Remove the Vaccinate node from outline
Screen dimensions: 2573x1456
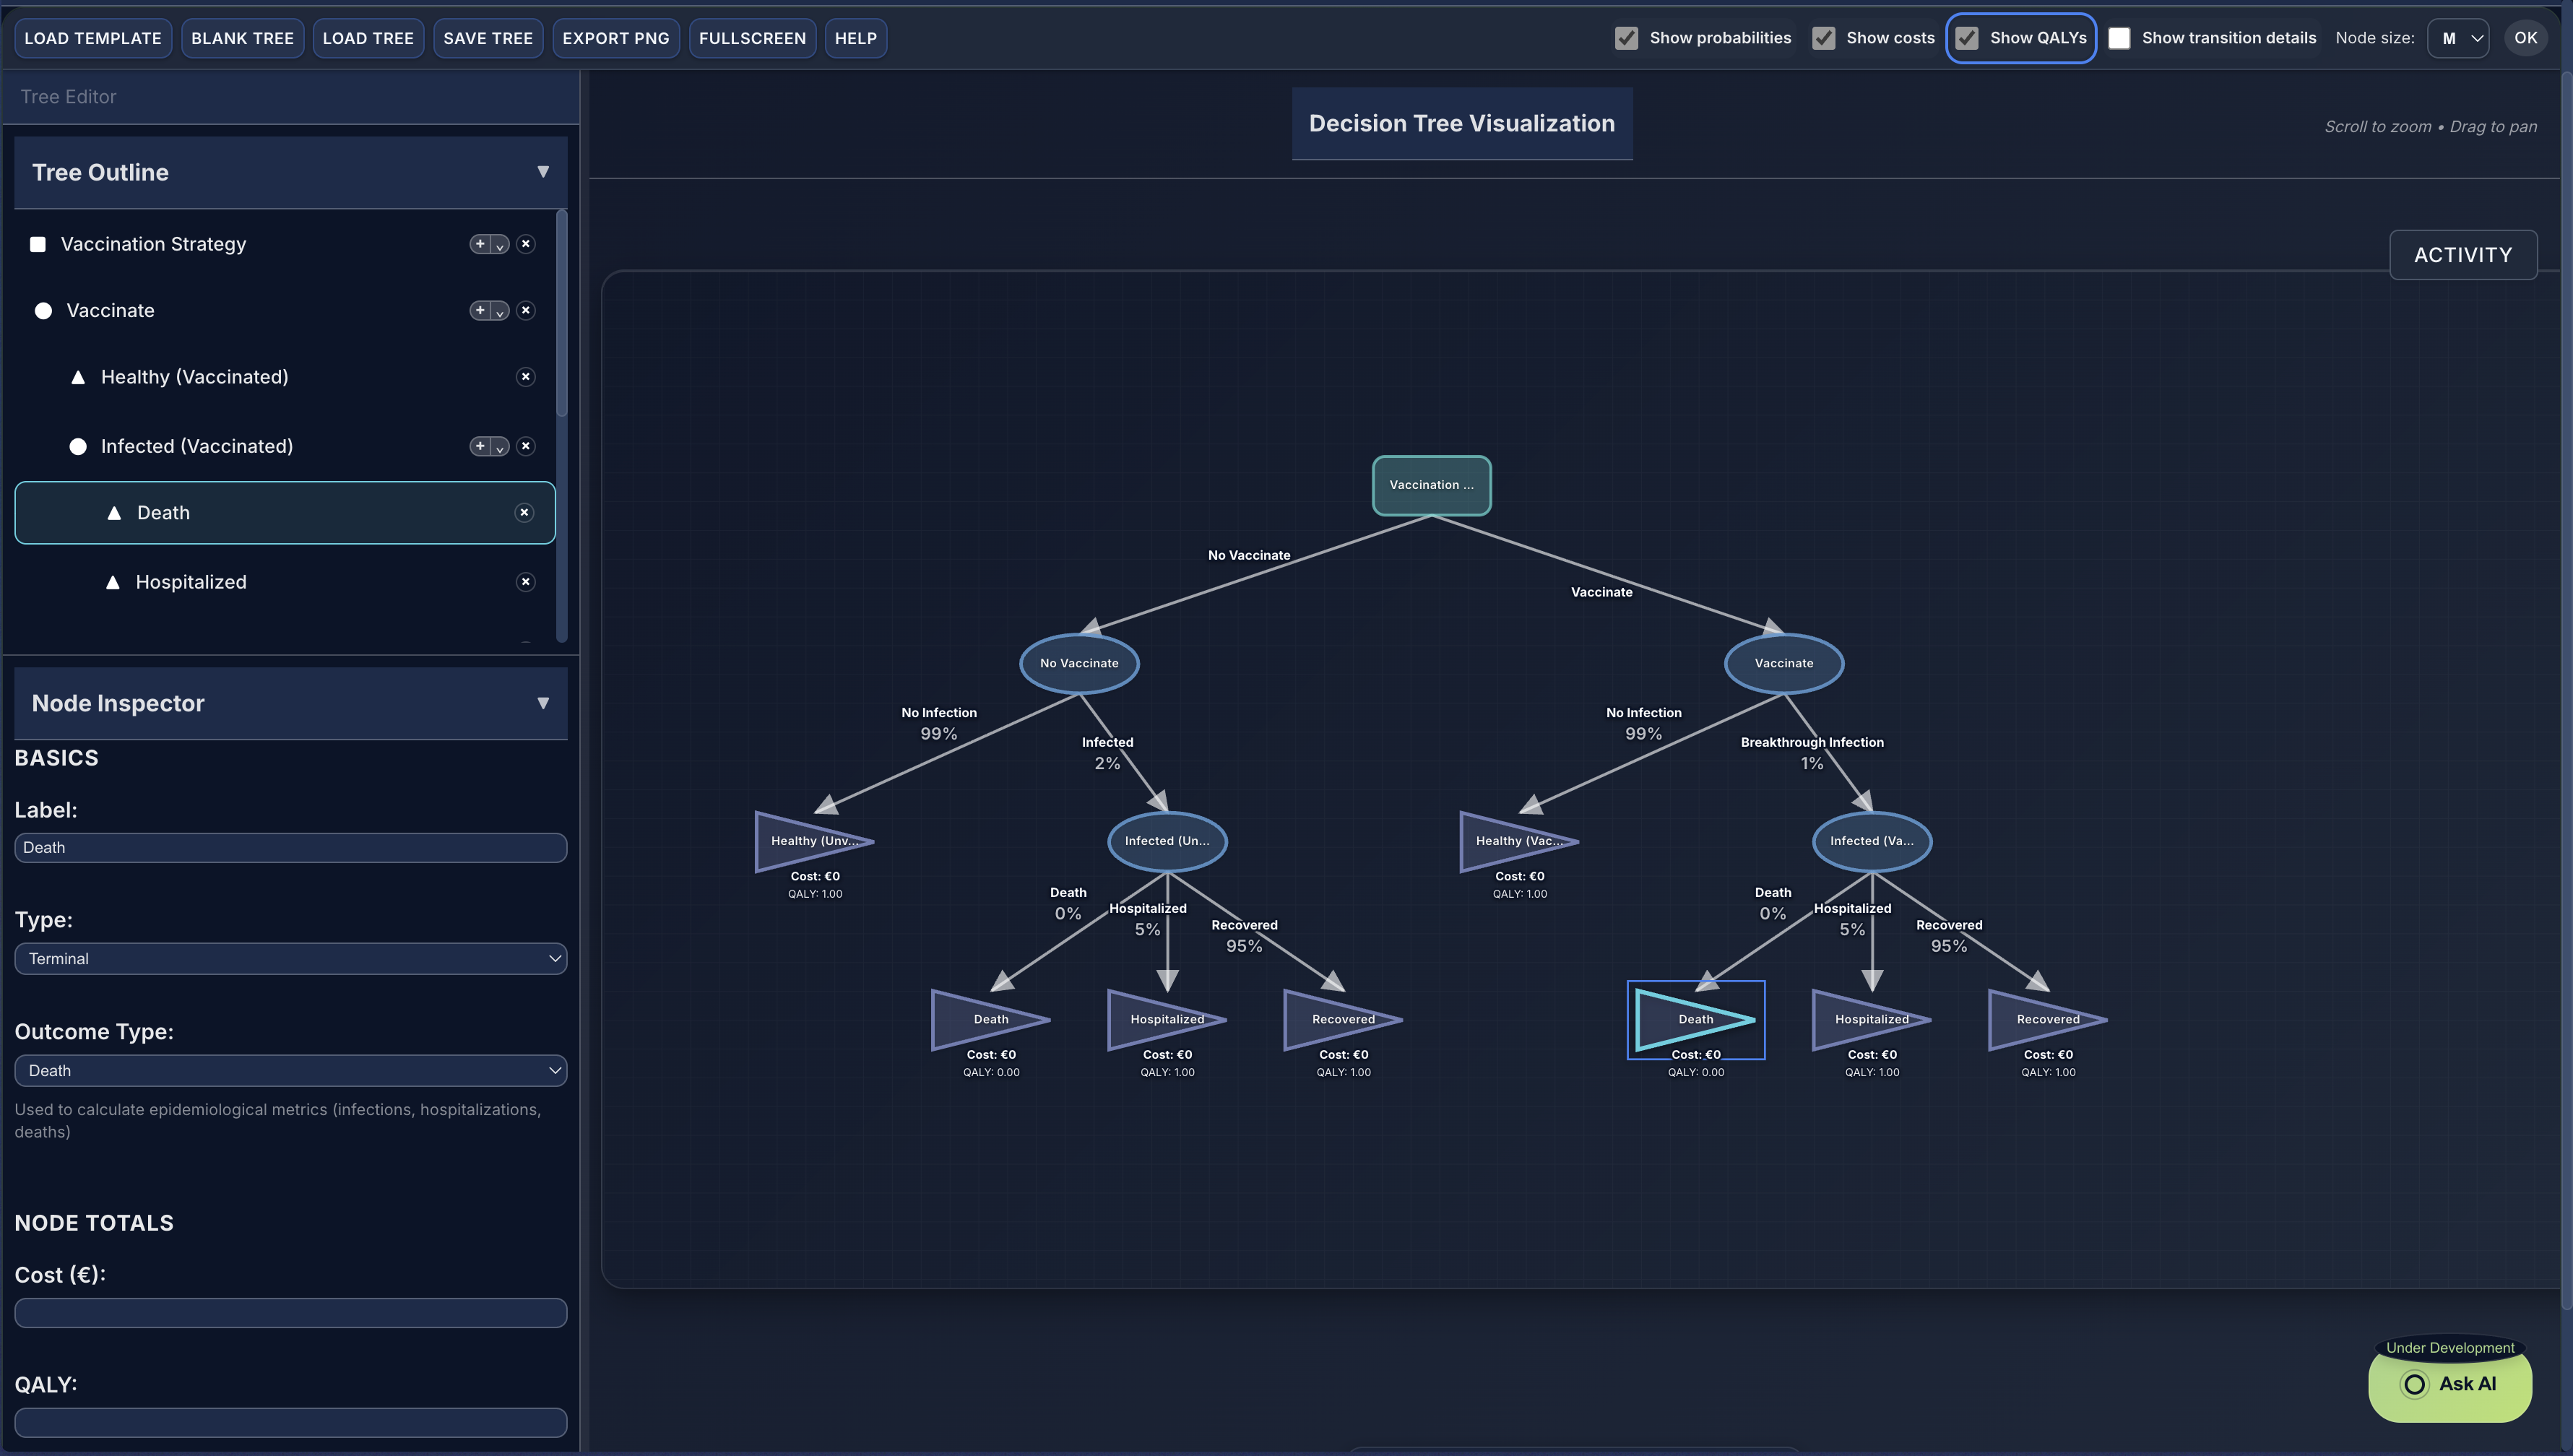click(x=526, y=311)
